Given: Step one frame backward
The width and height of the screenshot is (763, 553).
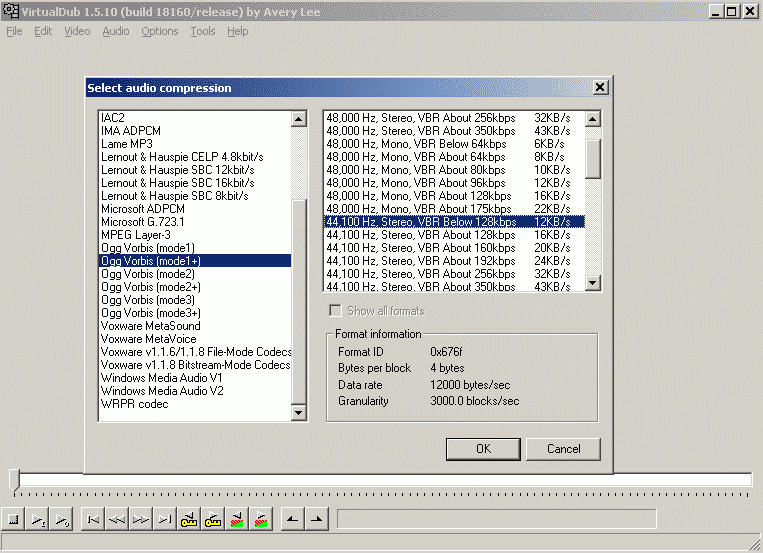Looking at the screenshot, I should [x=117, y=519].
